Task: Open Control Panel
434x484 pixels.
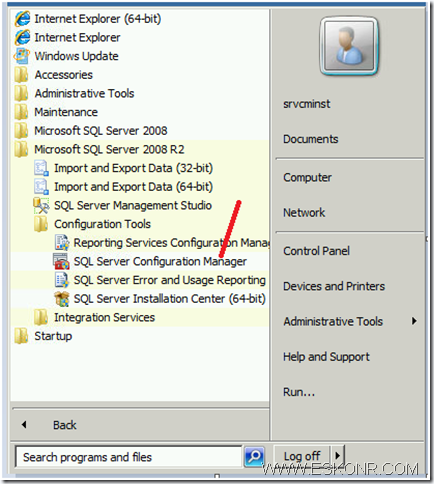Action: pyautogui.click(x=316, y=251)
